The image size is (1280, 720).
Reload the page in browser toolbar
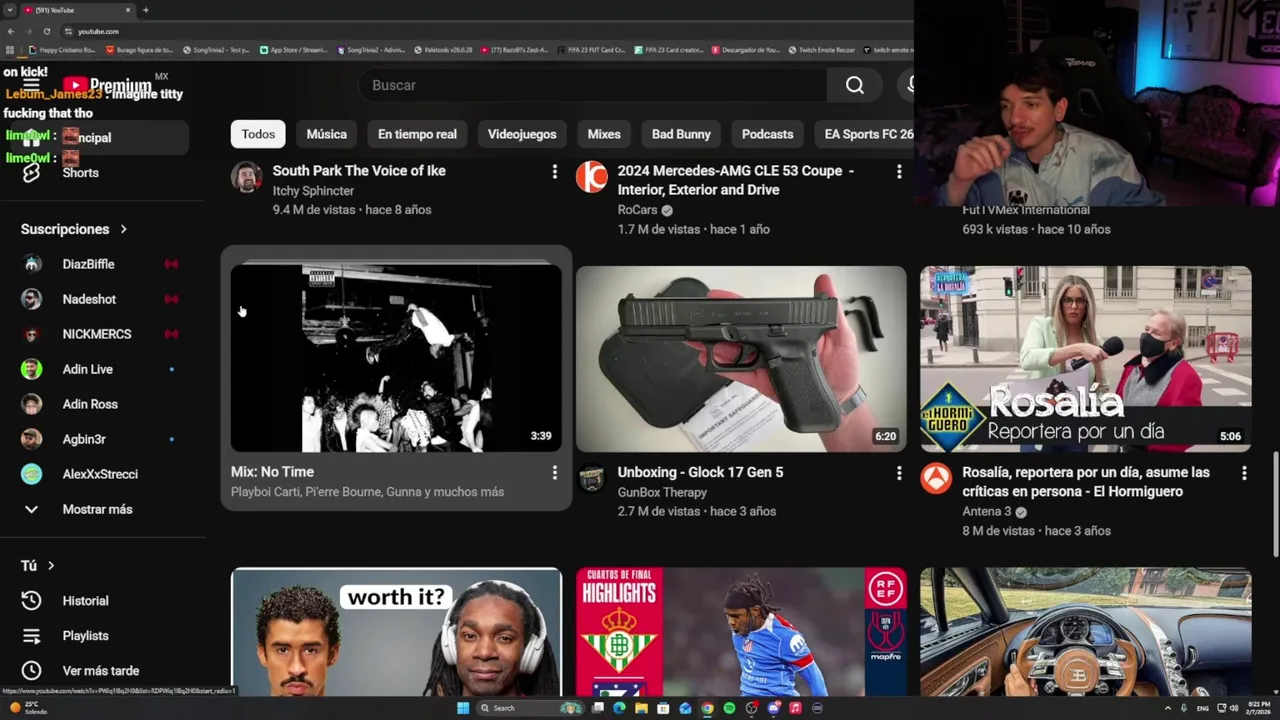pyautogui.click(x=47, y=31)
